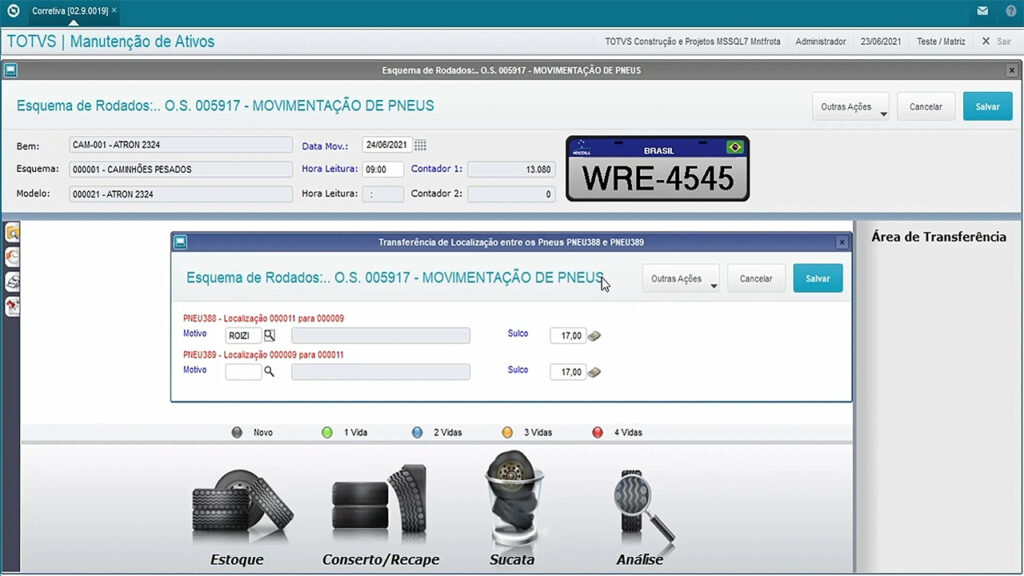Image resolution: width=1024 pixels, height=576 pixels.
Task: Focus the Bem field CAM-001 - ATRON 2324
Action: coord(181,145)
